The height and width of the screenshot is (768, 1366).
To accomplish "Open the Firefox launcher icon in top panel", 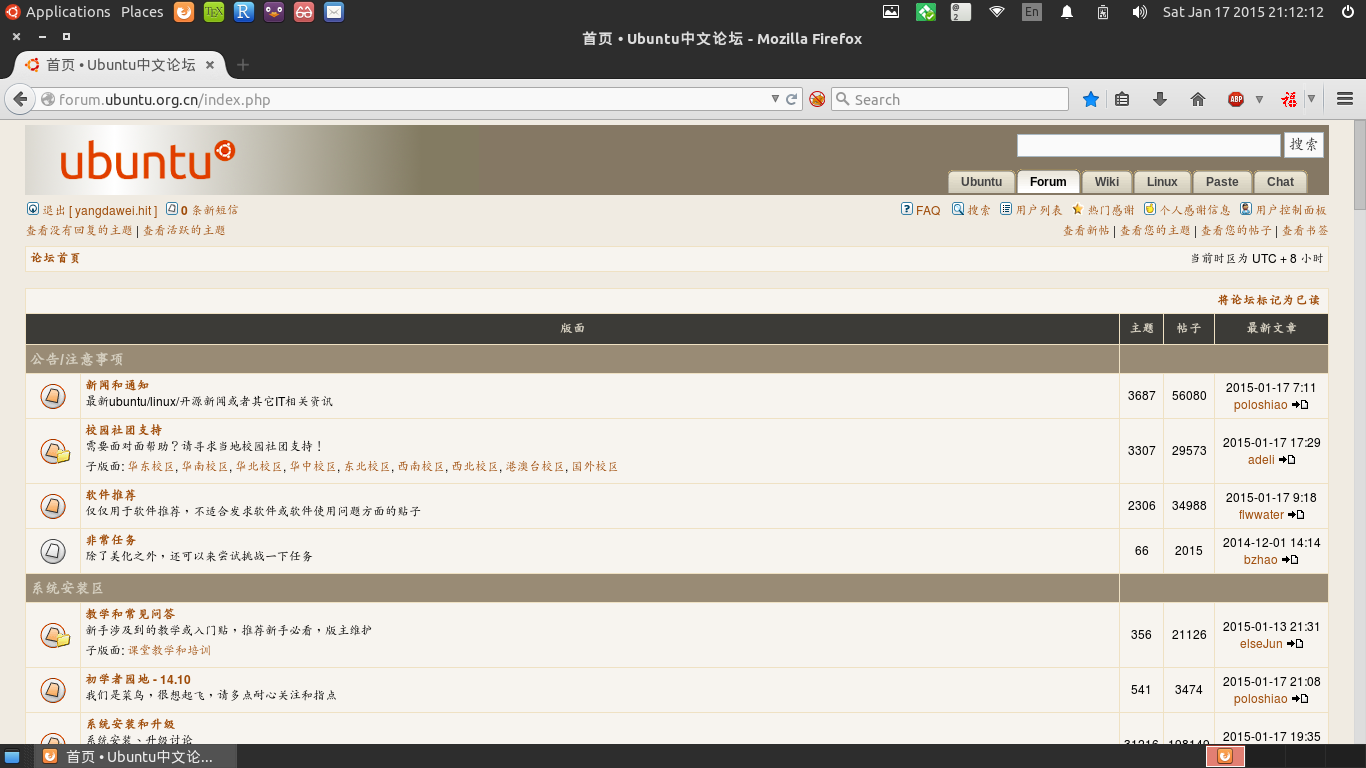I will click(184, 12).
